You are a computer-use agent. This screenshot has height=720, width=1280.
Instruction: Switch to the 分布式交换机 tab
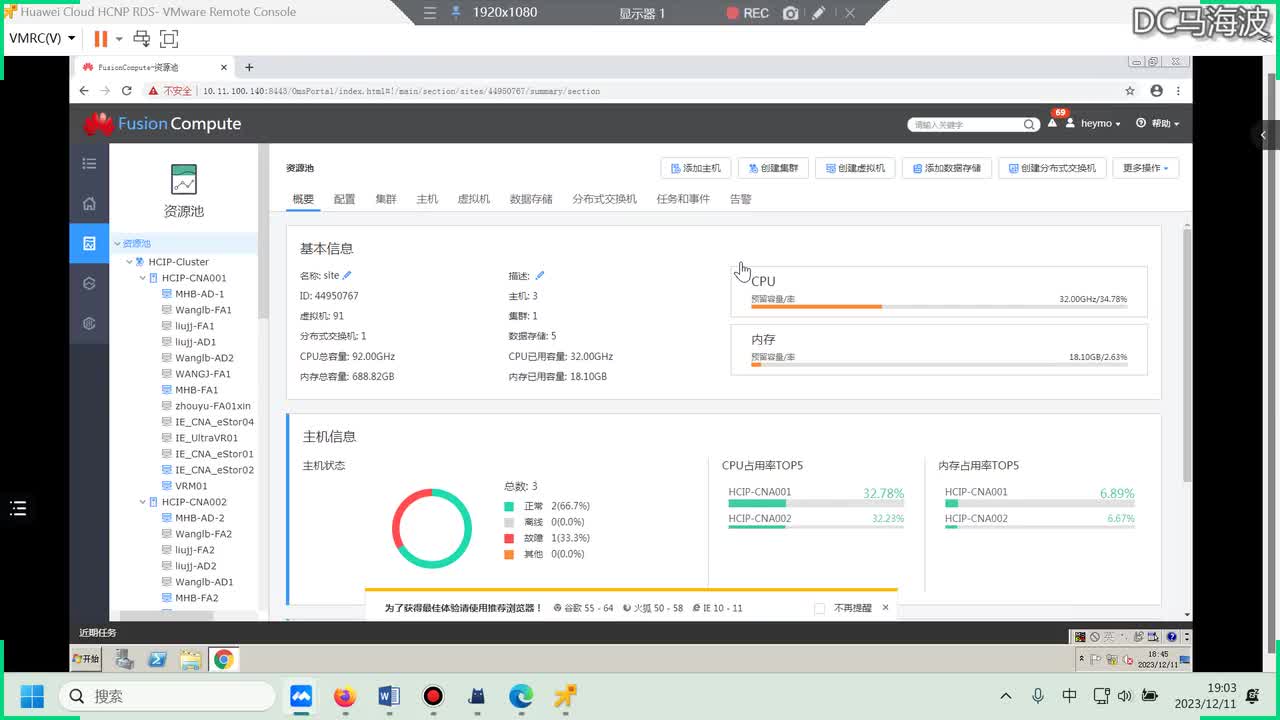[x=604, y=199]
